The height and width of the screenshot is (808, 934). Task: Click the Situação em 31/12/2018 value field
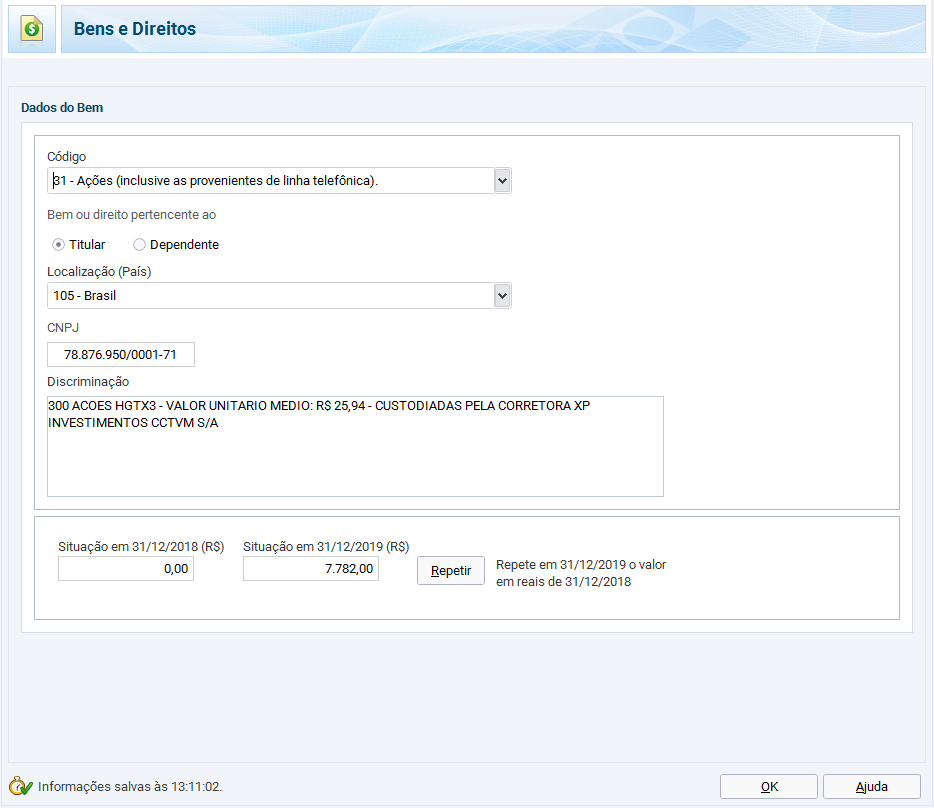click(126, 569)
